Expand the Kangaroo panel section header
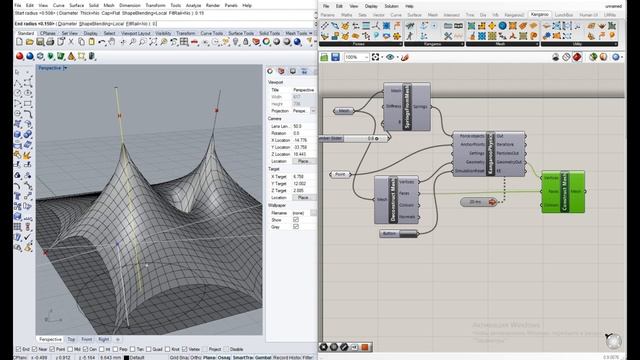Screen dimensions: 640x360 click(x=434, y=44)
